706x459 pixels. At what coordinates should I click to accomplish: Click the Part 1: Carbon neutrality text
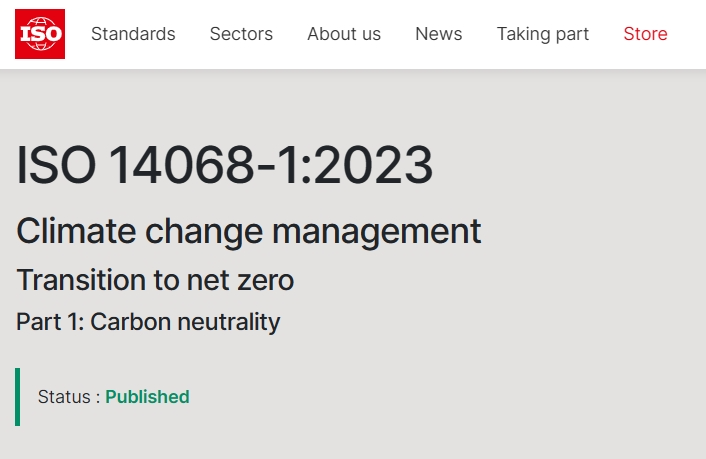point(148,322)
